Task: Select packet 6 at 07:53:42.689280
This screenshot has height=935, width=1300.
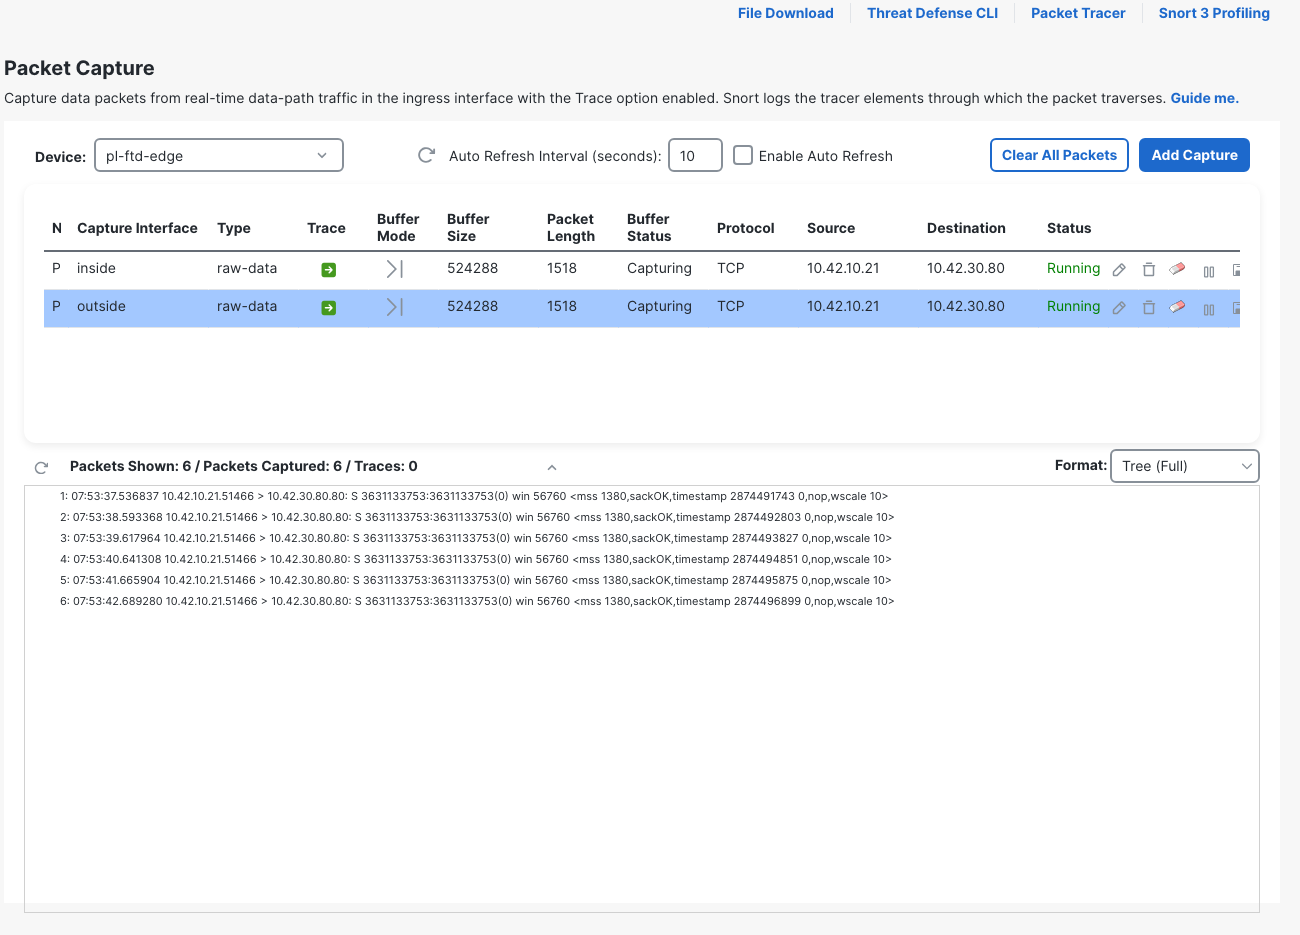Action: point(477,601)
